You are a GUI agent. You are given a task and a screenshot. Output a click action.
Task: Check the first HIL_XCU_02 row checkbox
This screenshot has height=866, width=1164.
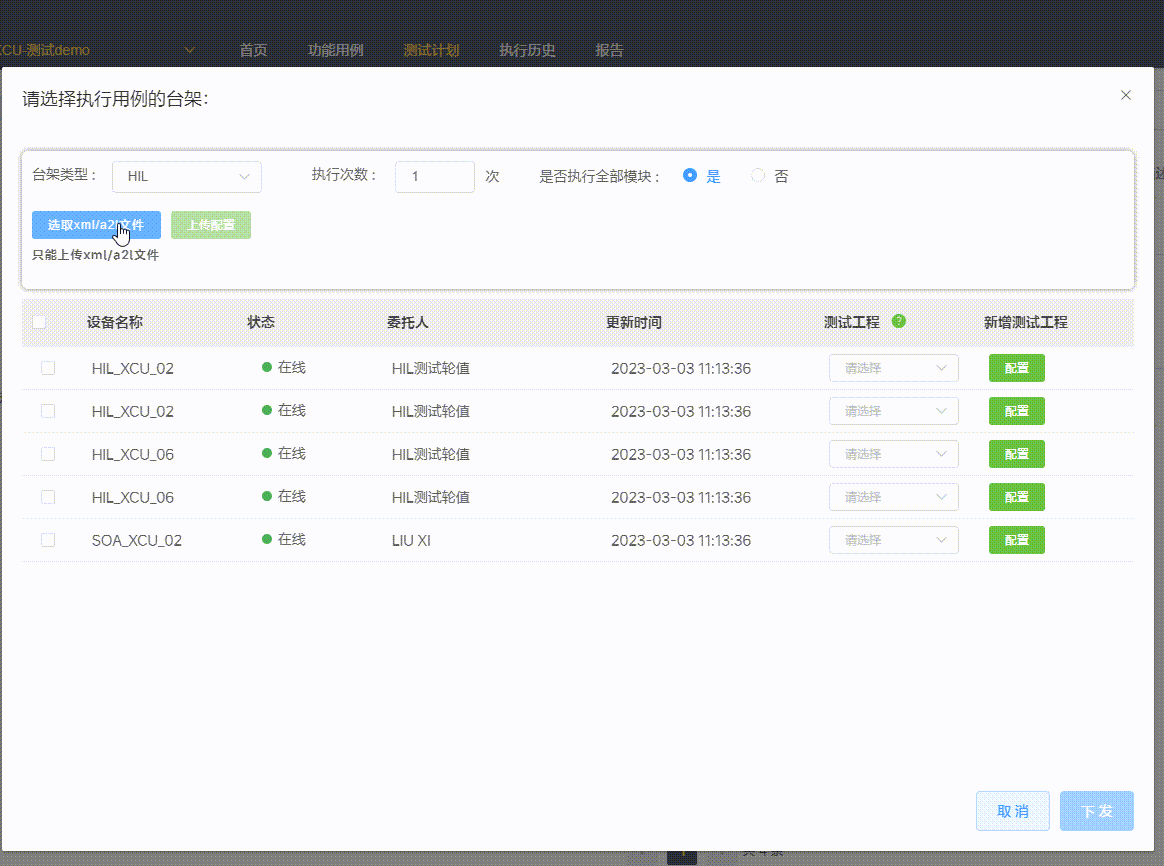click(48, 368)
